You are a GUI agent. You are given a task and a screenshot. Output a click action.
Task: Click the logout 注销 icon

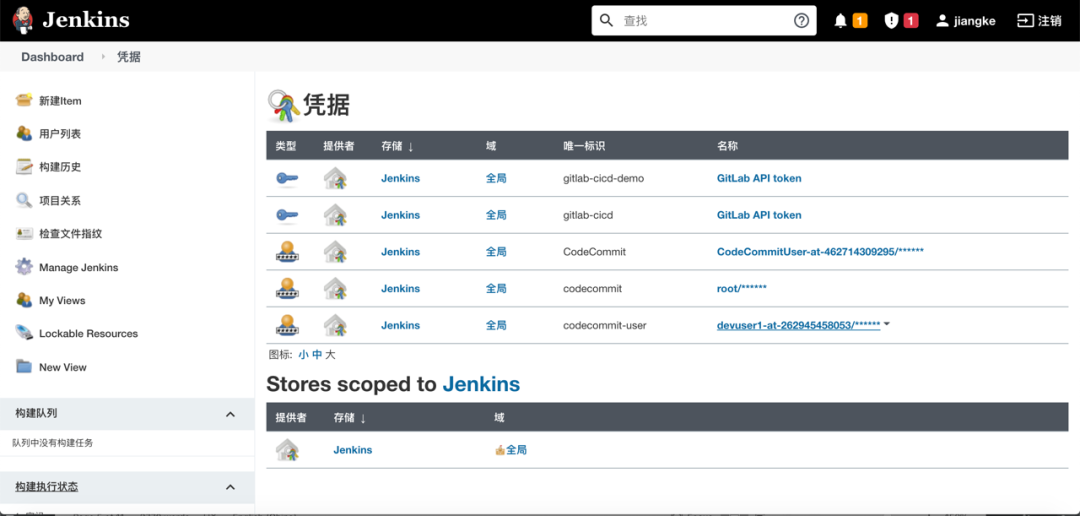pyautogui.click(x=1026, y=21)
